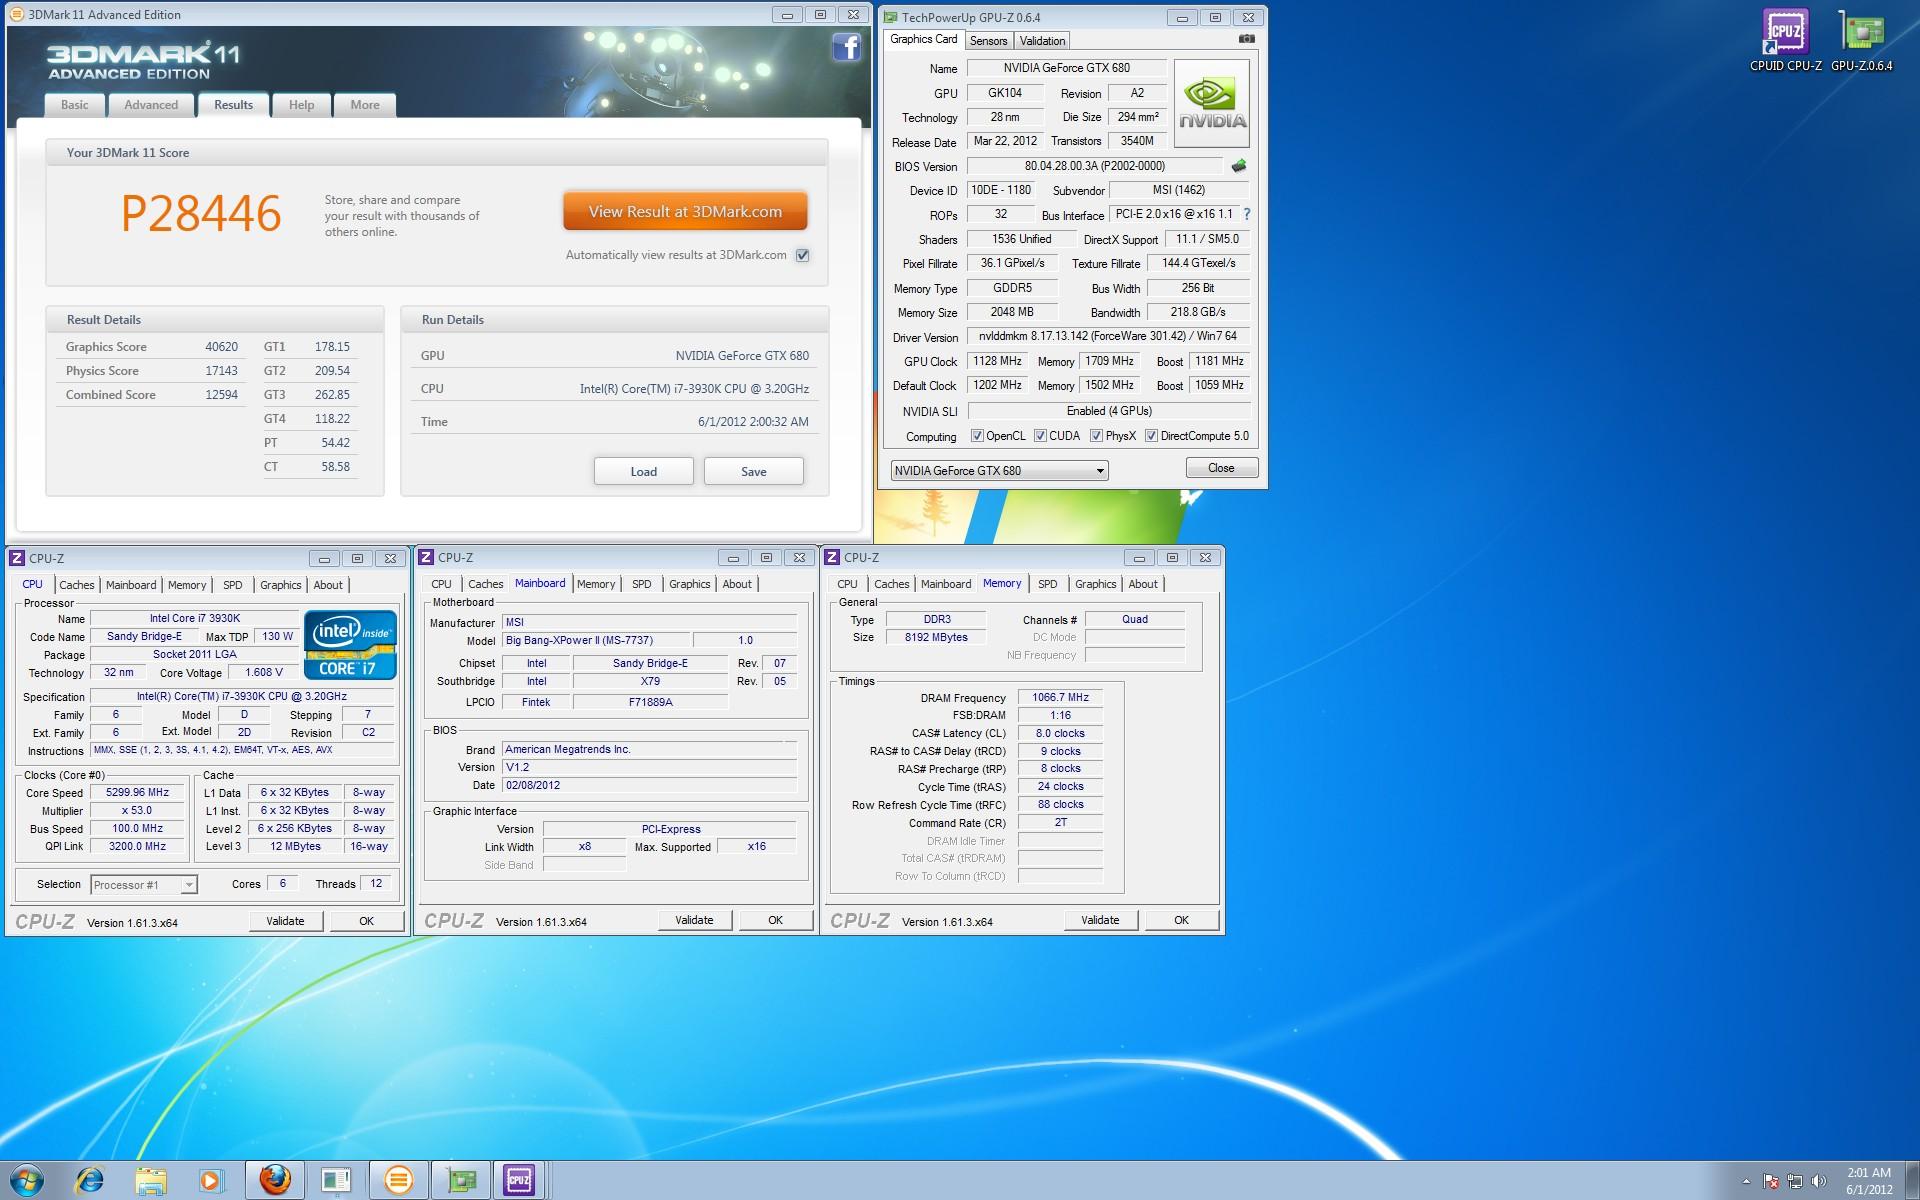Show hidden tray icons arrow
1920x1200 pixels.
(x=1746, y=1181)
